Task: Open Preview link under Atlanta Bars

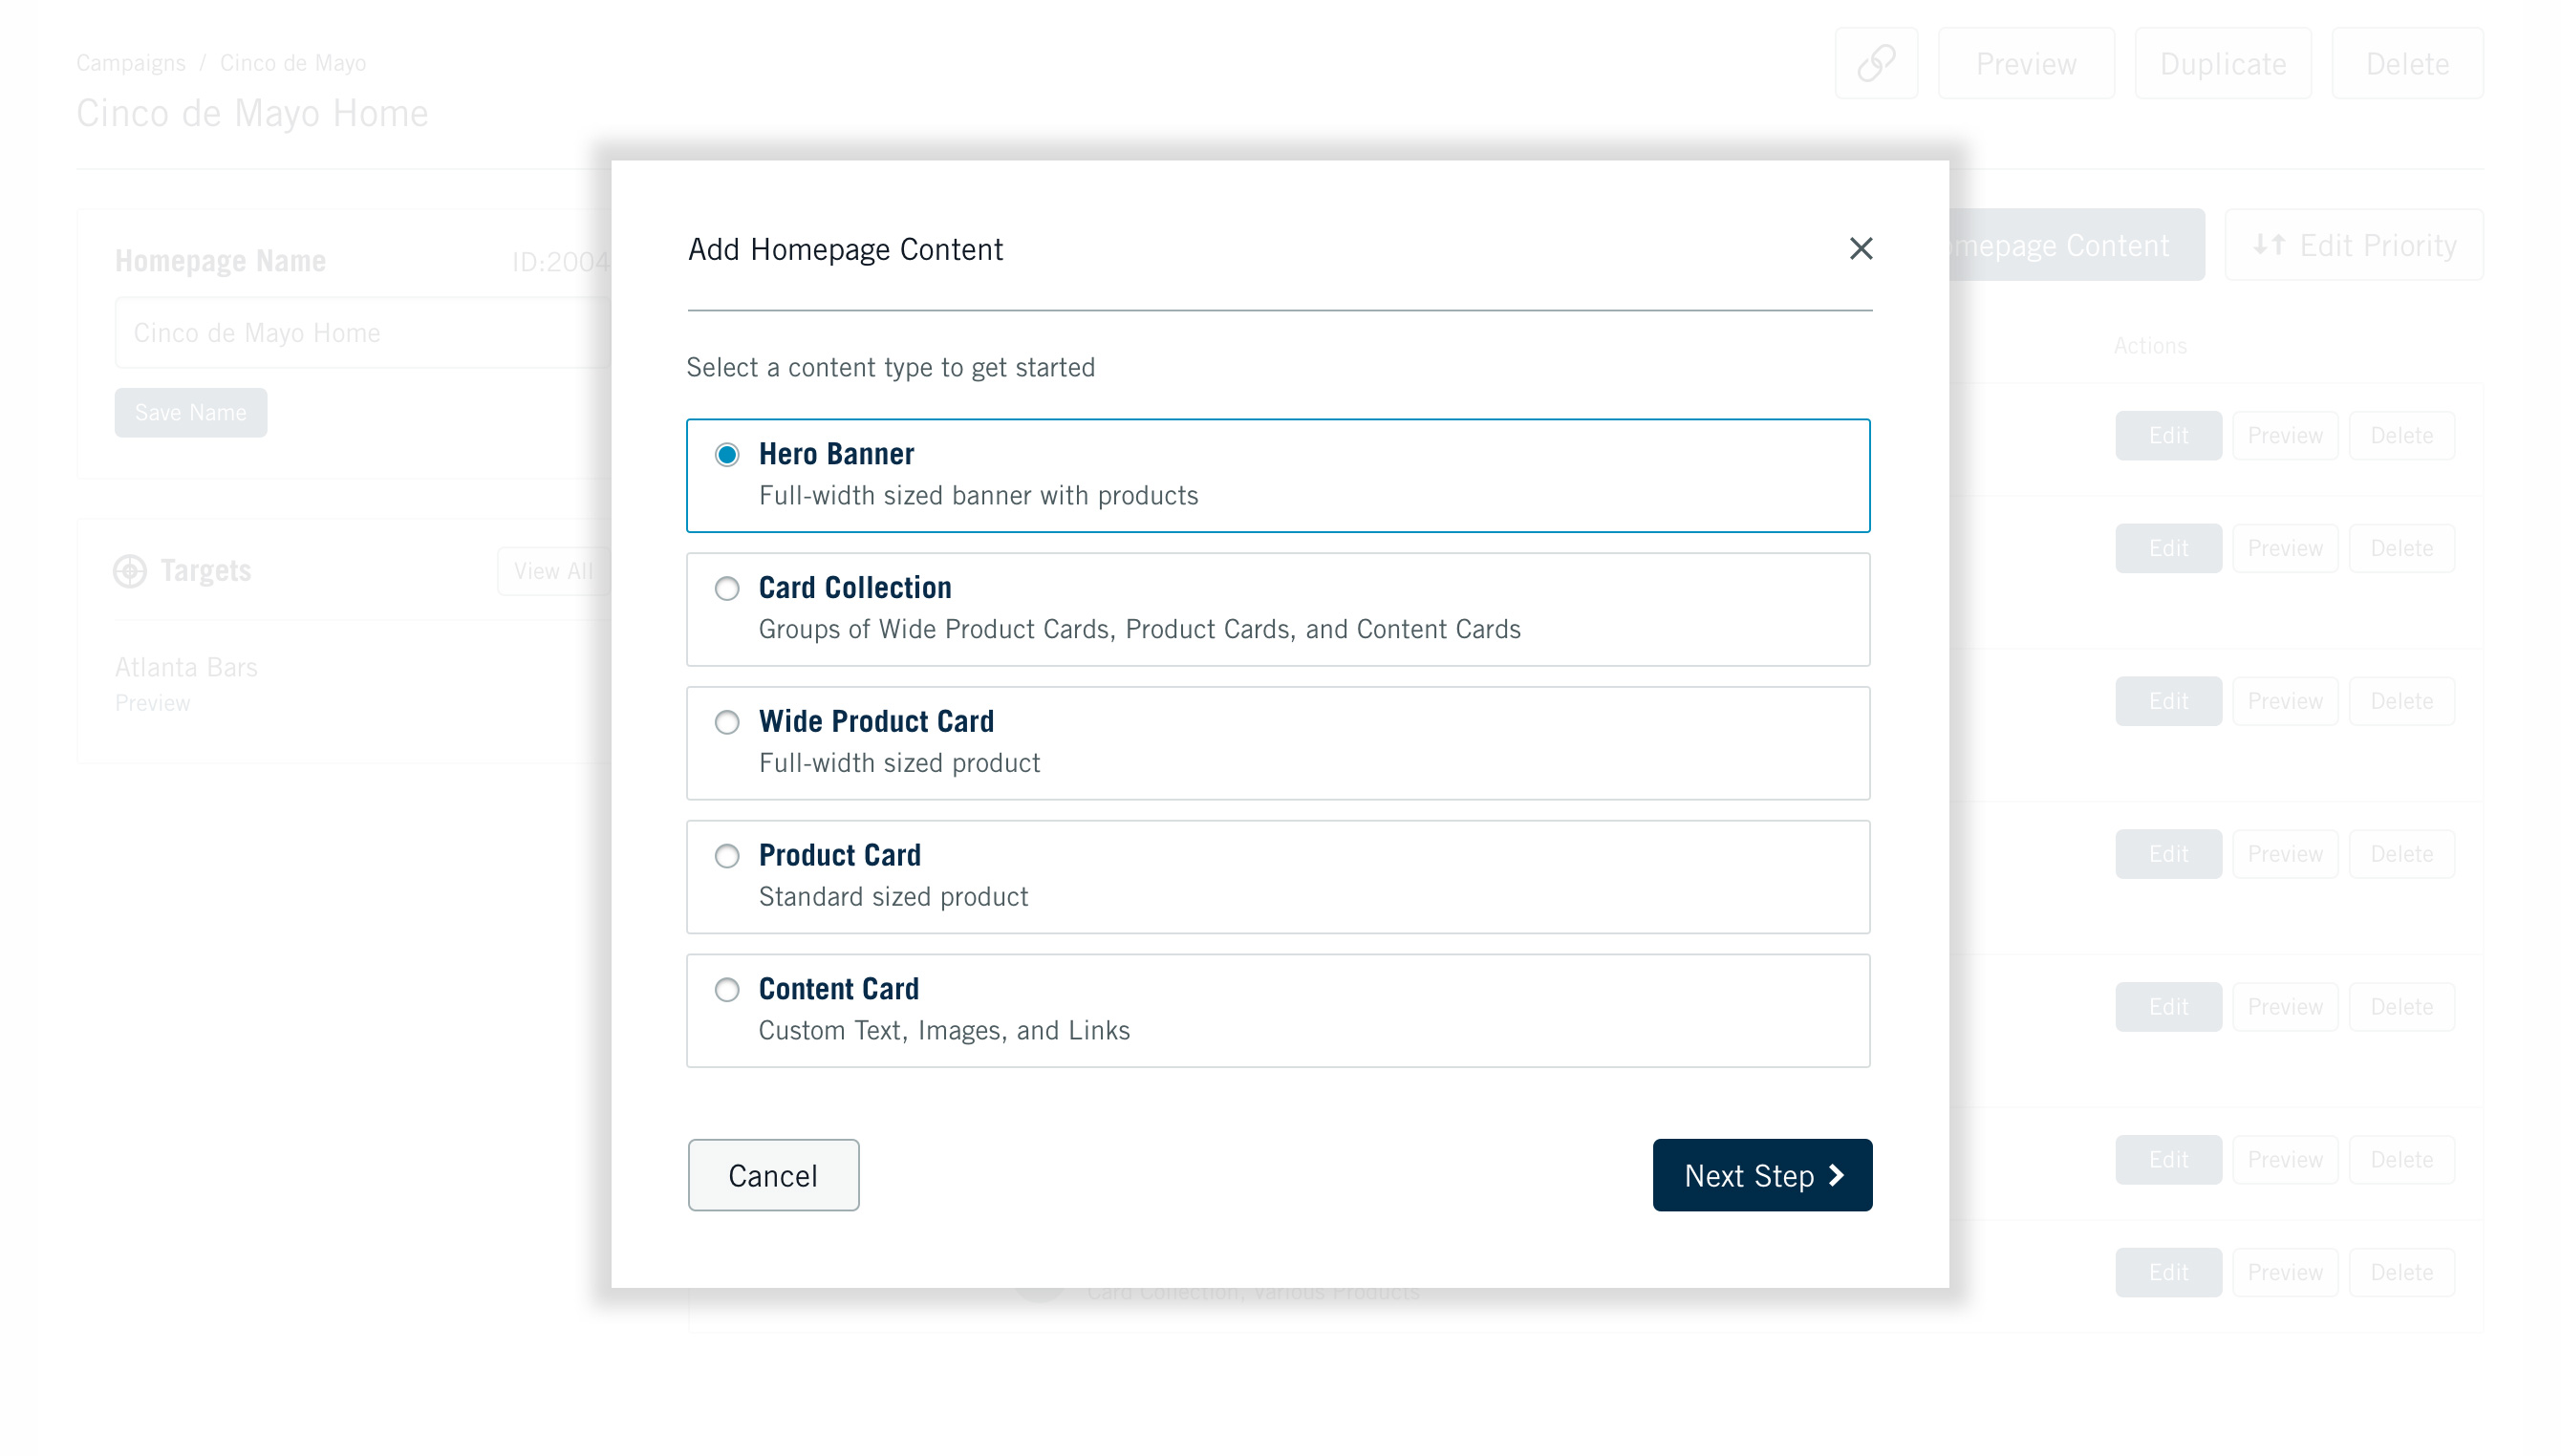Action: [x=152, y=703]
